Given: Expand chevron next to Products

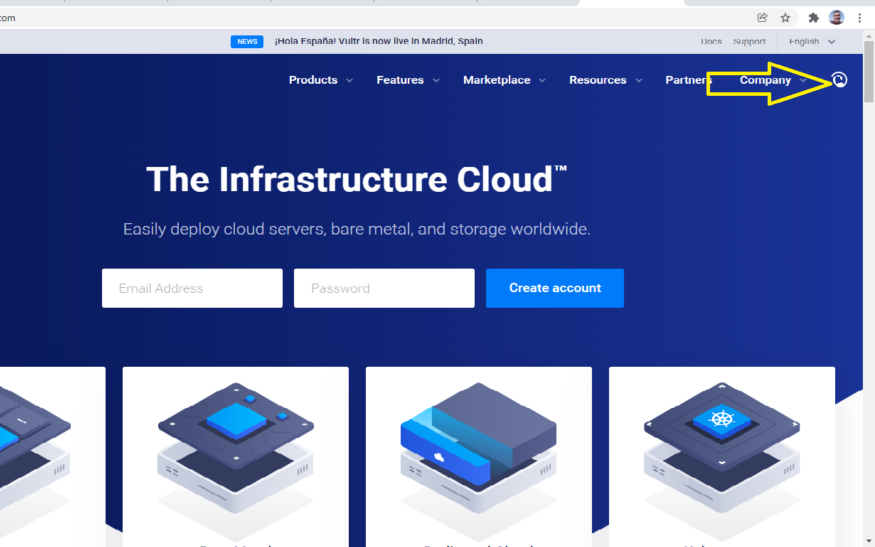Looking at the screenshot, I should pyautogui.click(x=349, y=80).
